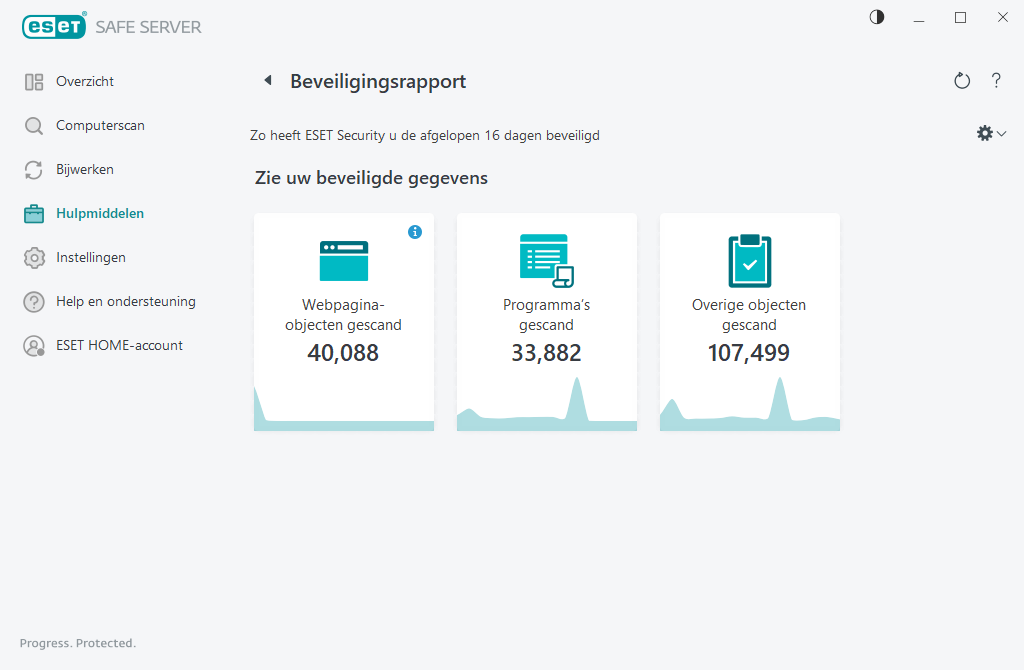Click the ESET logo
This screenshot has width=1024, height=670.
point(54,26)
